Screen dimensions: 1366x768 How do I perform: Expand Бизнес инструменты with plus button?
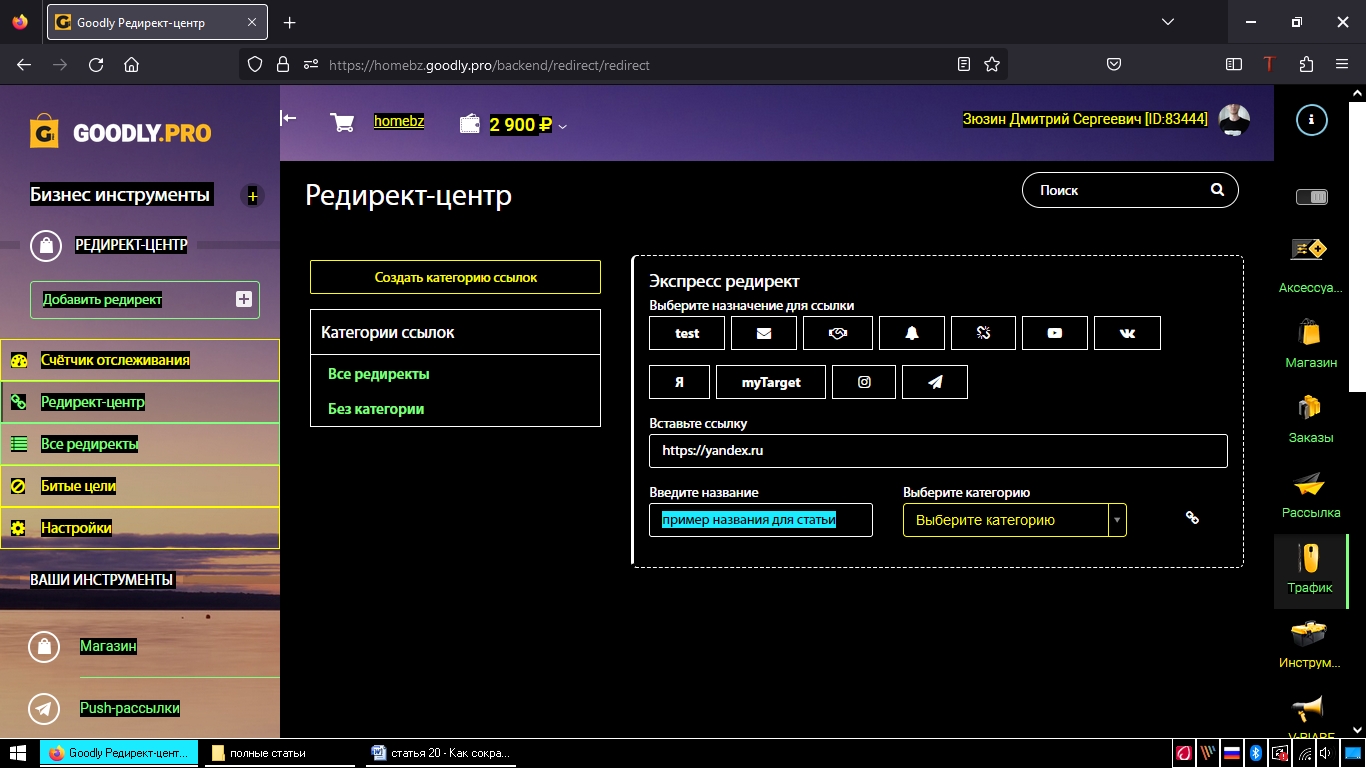coord(252,196)
